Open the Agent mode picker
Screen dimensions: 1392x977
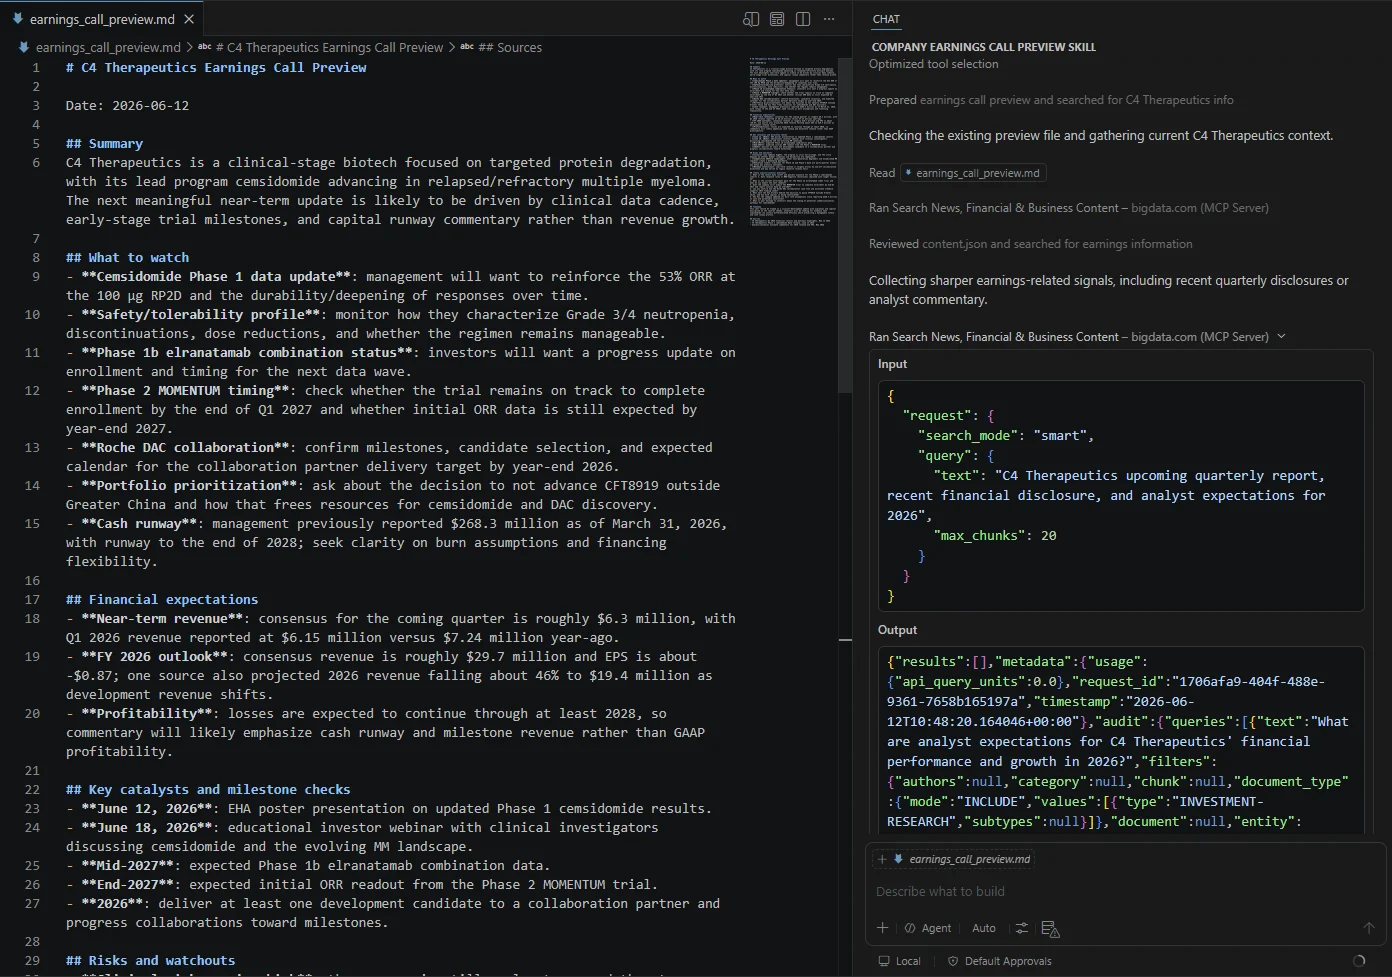point(928,928)
